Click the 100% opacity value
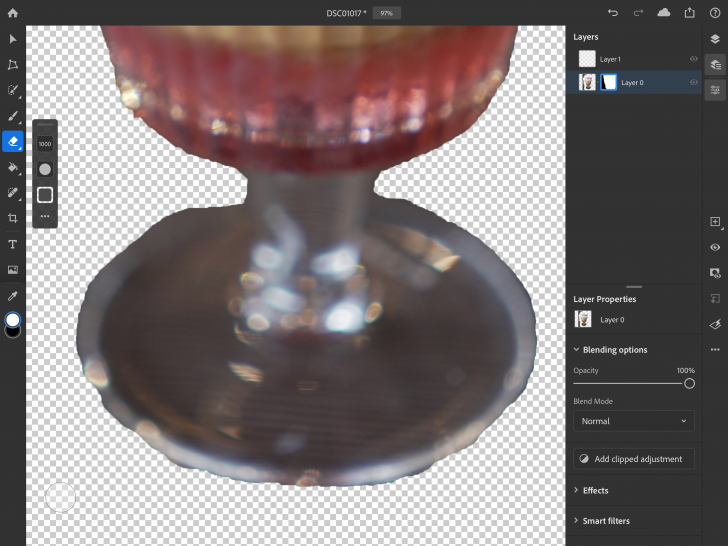Image resolution: width=728 pixels, height=546 pixels. [686, 370]
